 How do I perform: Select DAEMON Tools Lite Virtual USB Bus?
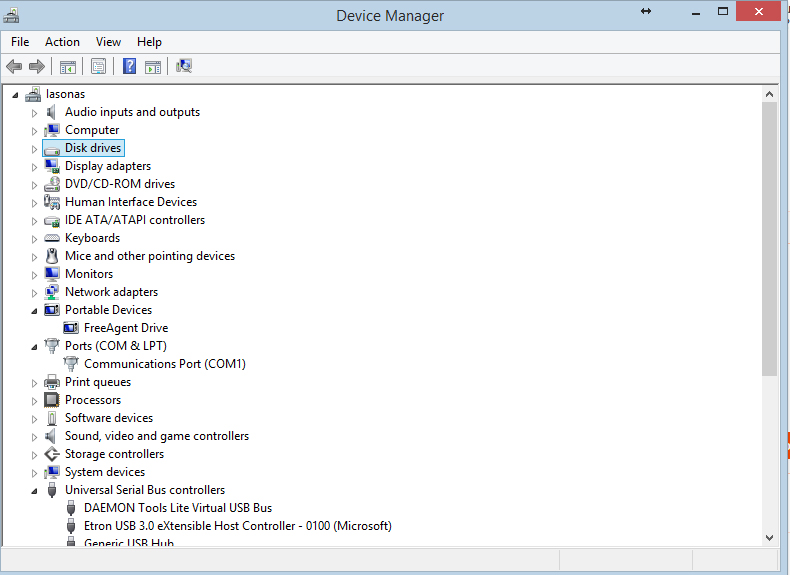coord(177,508)
